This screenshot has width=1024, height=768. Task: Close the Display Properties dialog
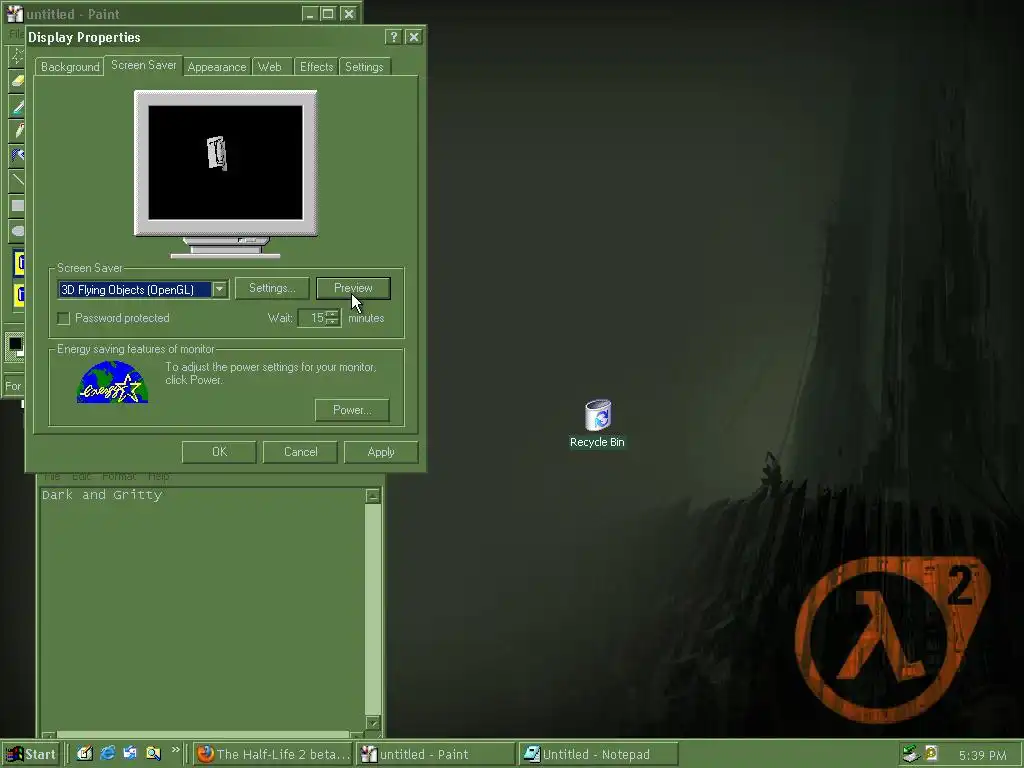(413, 37)
